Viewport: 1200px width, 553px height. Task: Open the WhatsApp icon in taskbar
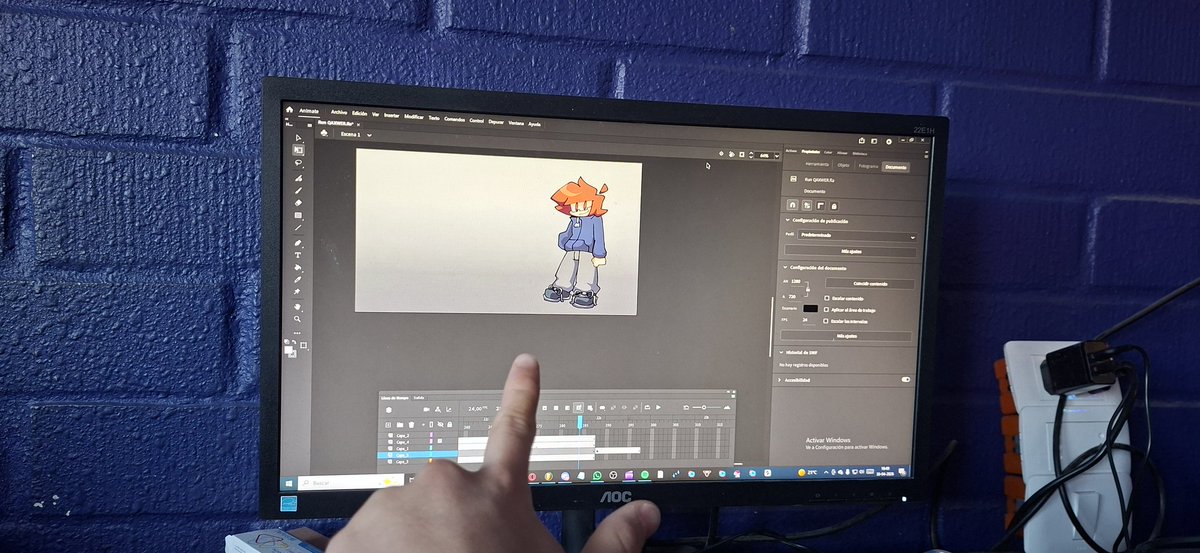(597, 475)
